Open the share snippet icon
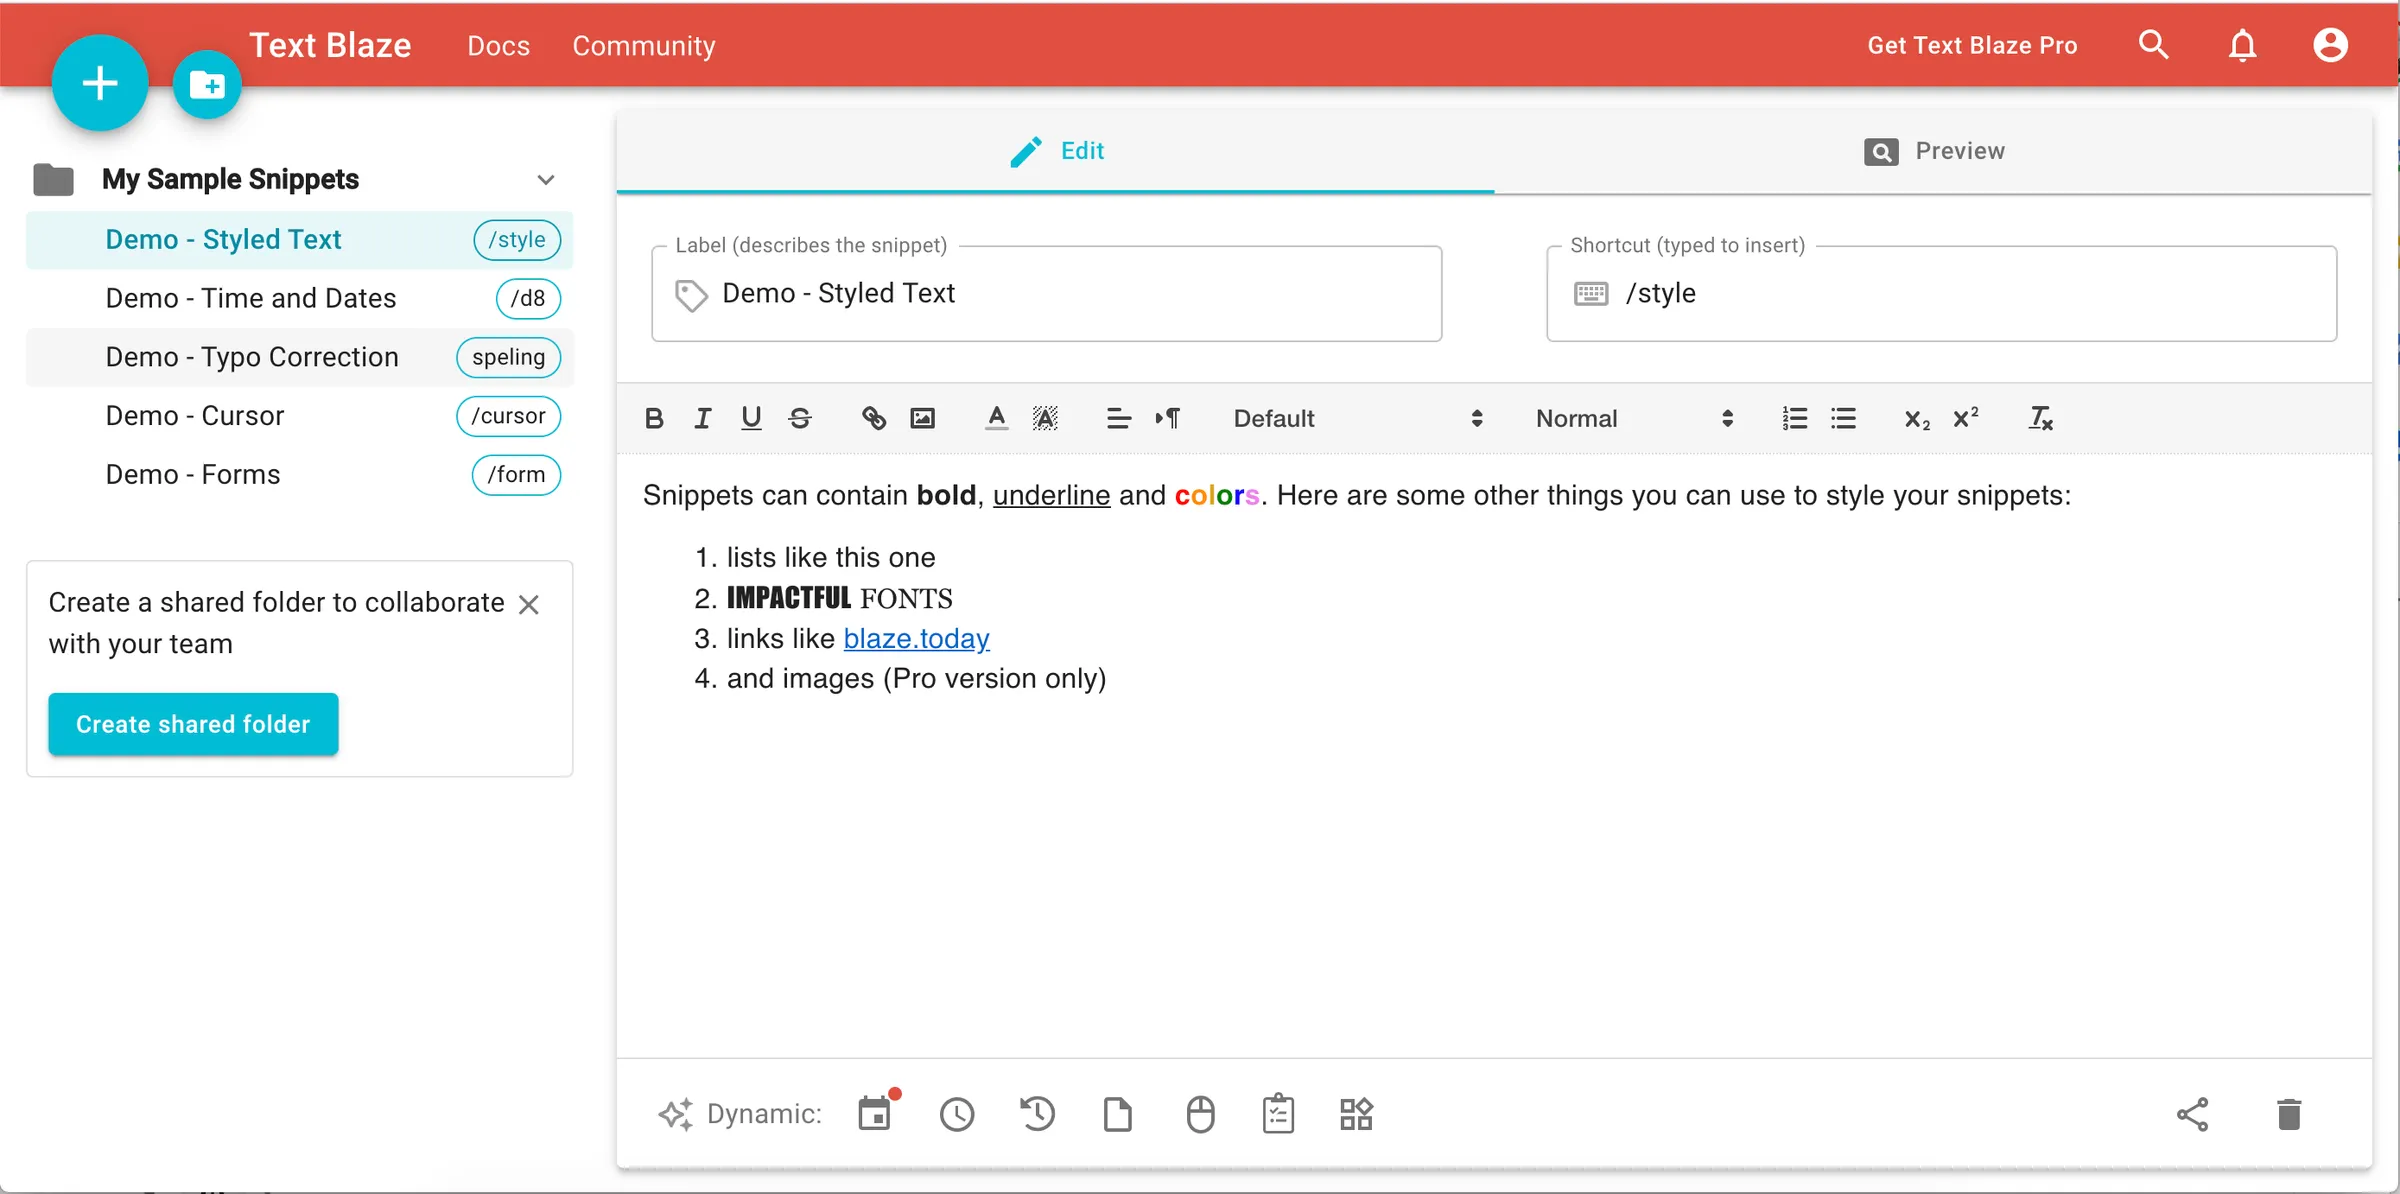This screenshot has height=1194, width=2400. point(2193,1113)
